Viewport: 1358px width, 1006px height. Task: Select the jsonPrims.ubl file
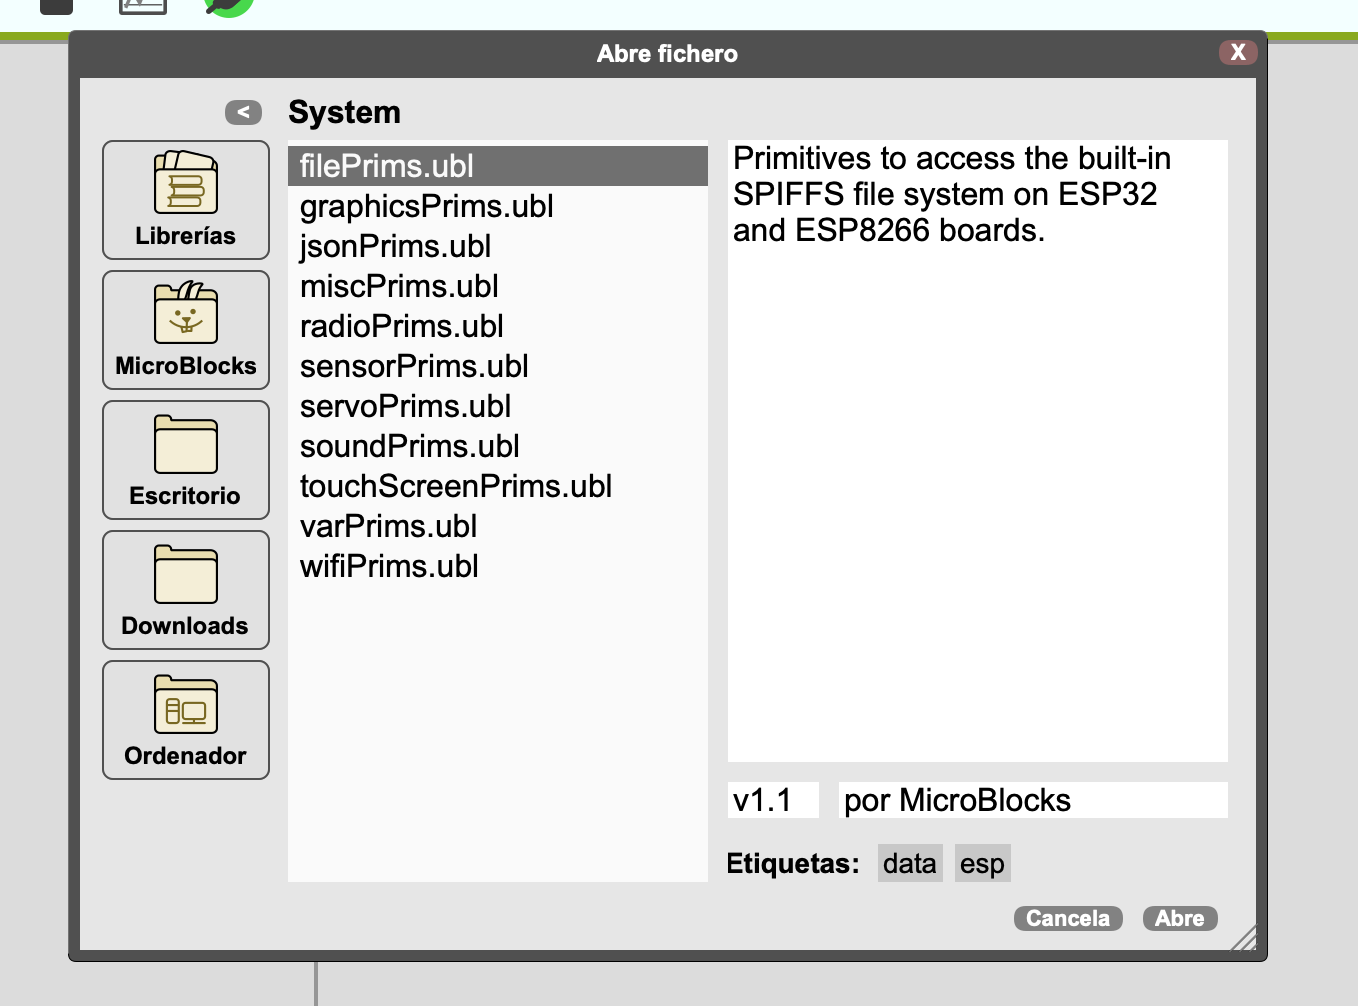point(396,246)
